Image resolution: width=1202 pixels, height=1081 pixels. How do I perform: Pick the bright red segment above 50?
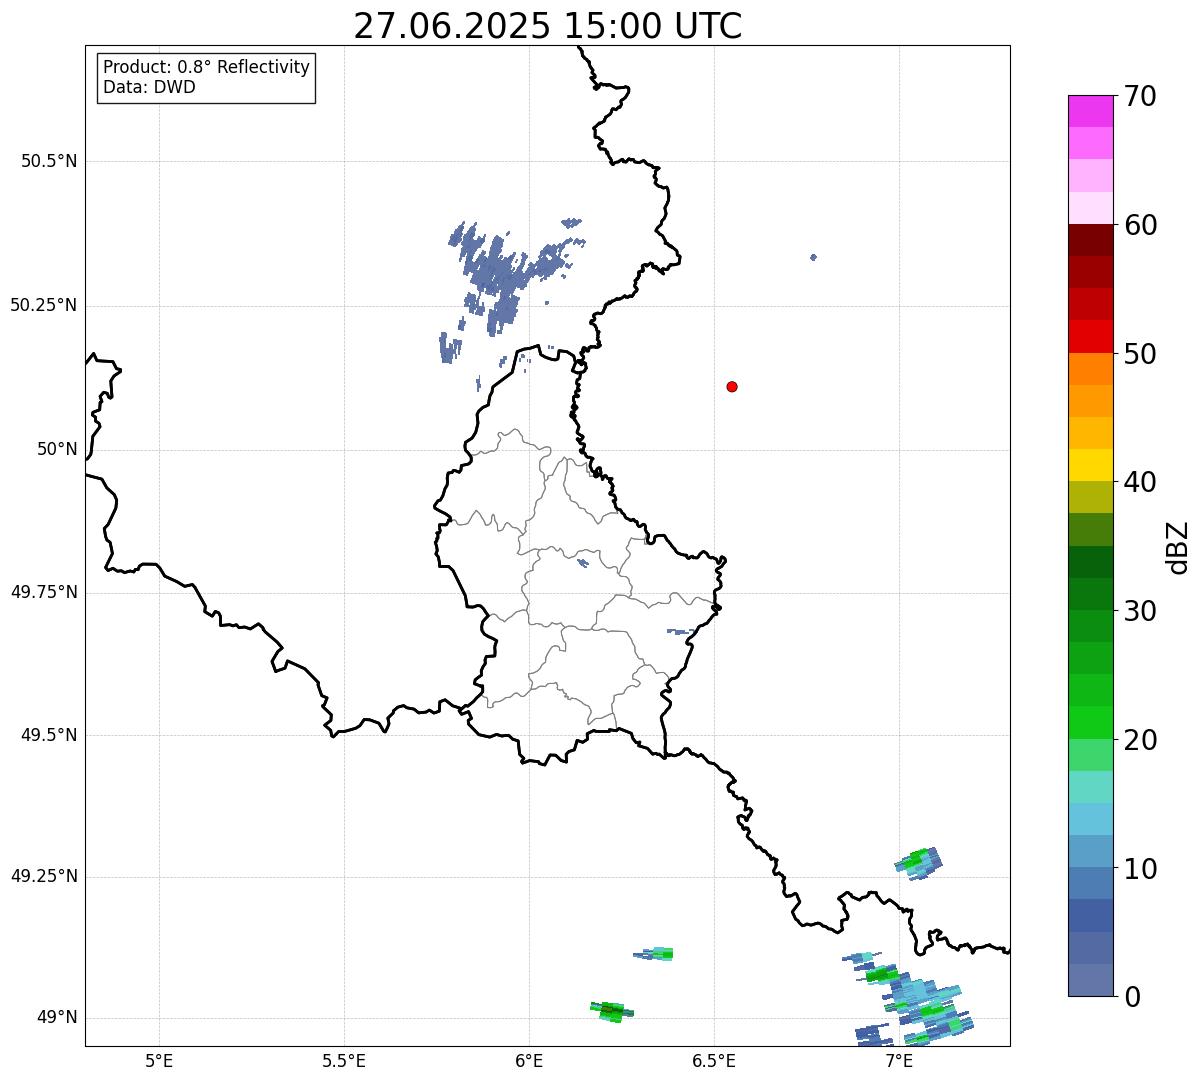tap(1090, 336)
